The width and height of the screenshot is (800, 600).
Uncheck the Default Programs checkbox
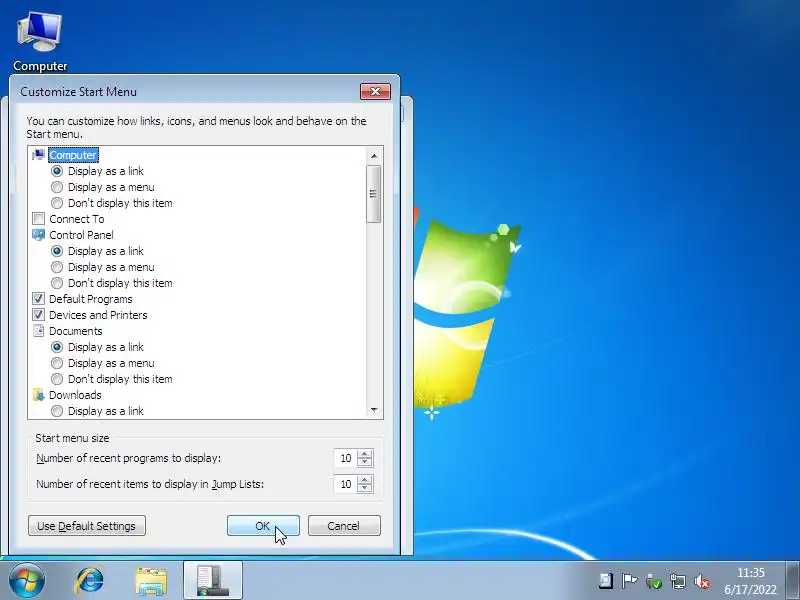[x=38, y=299]
